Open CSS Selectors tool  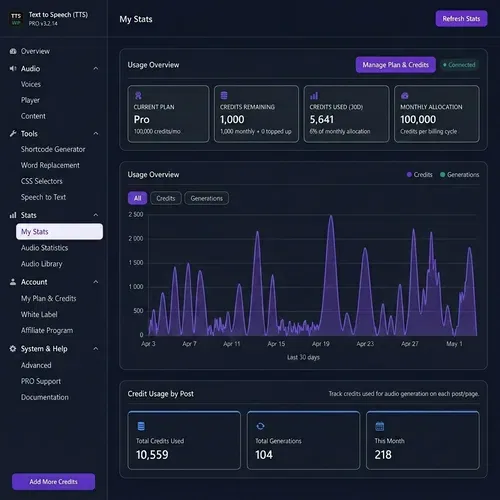42,181
